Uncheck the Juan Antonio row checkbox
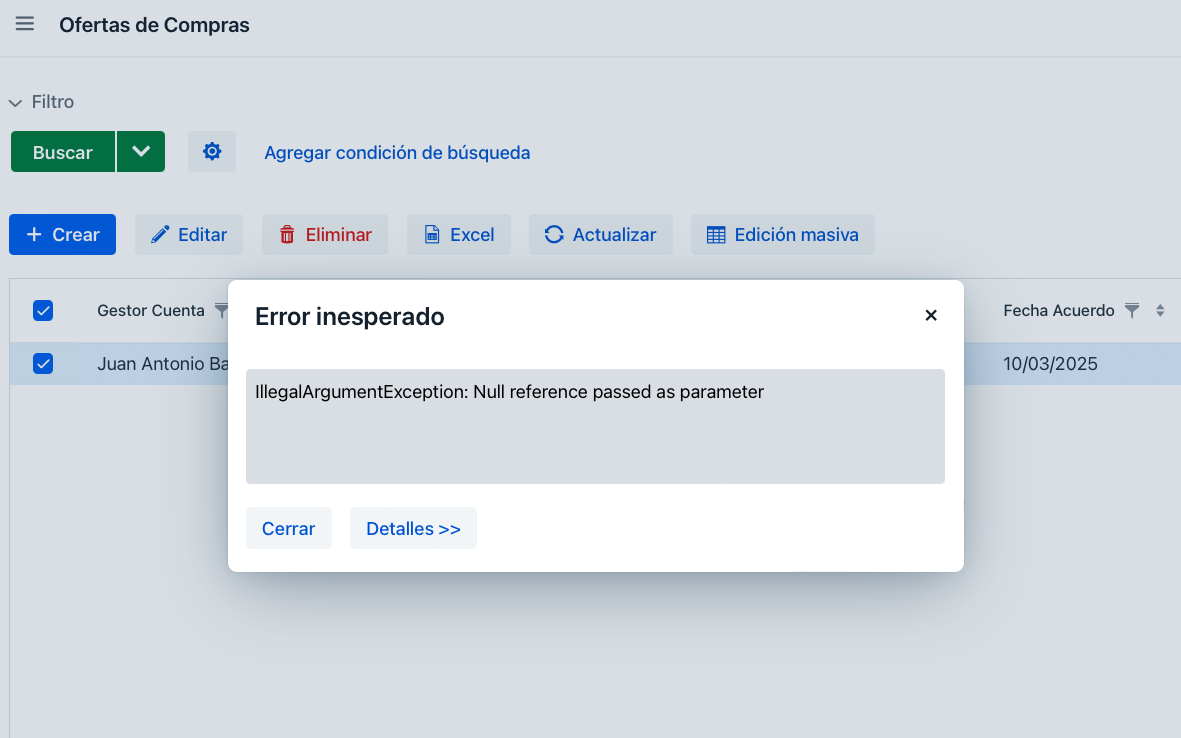The width and height of the screenshot is (1181, 738). pos(43,364)
